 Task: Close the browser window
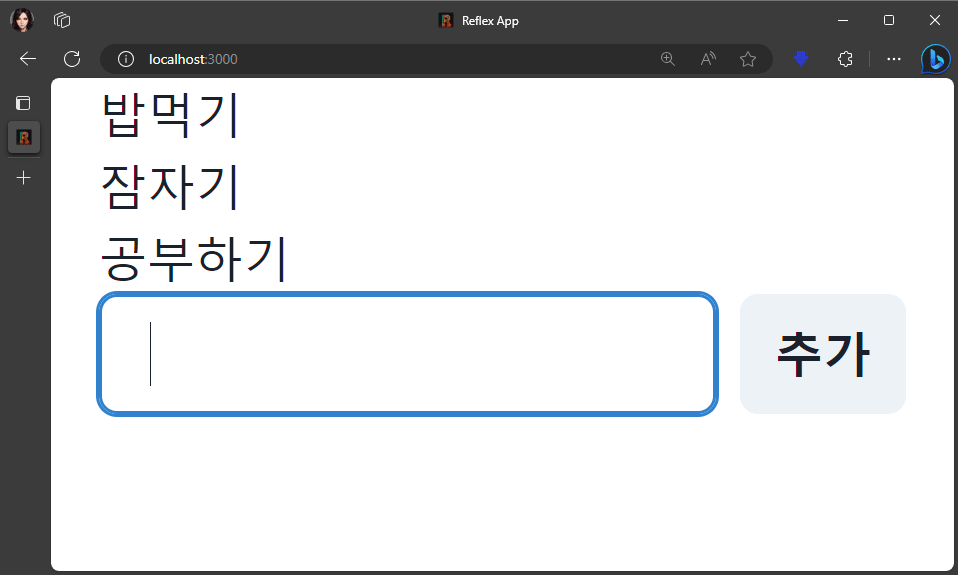(935, 20)
